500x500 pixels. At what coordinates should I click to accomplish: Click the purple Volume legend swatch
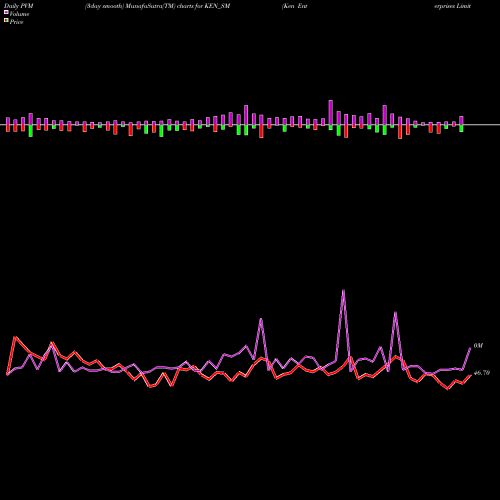pyautogui.click(x=6, y=12)
